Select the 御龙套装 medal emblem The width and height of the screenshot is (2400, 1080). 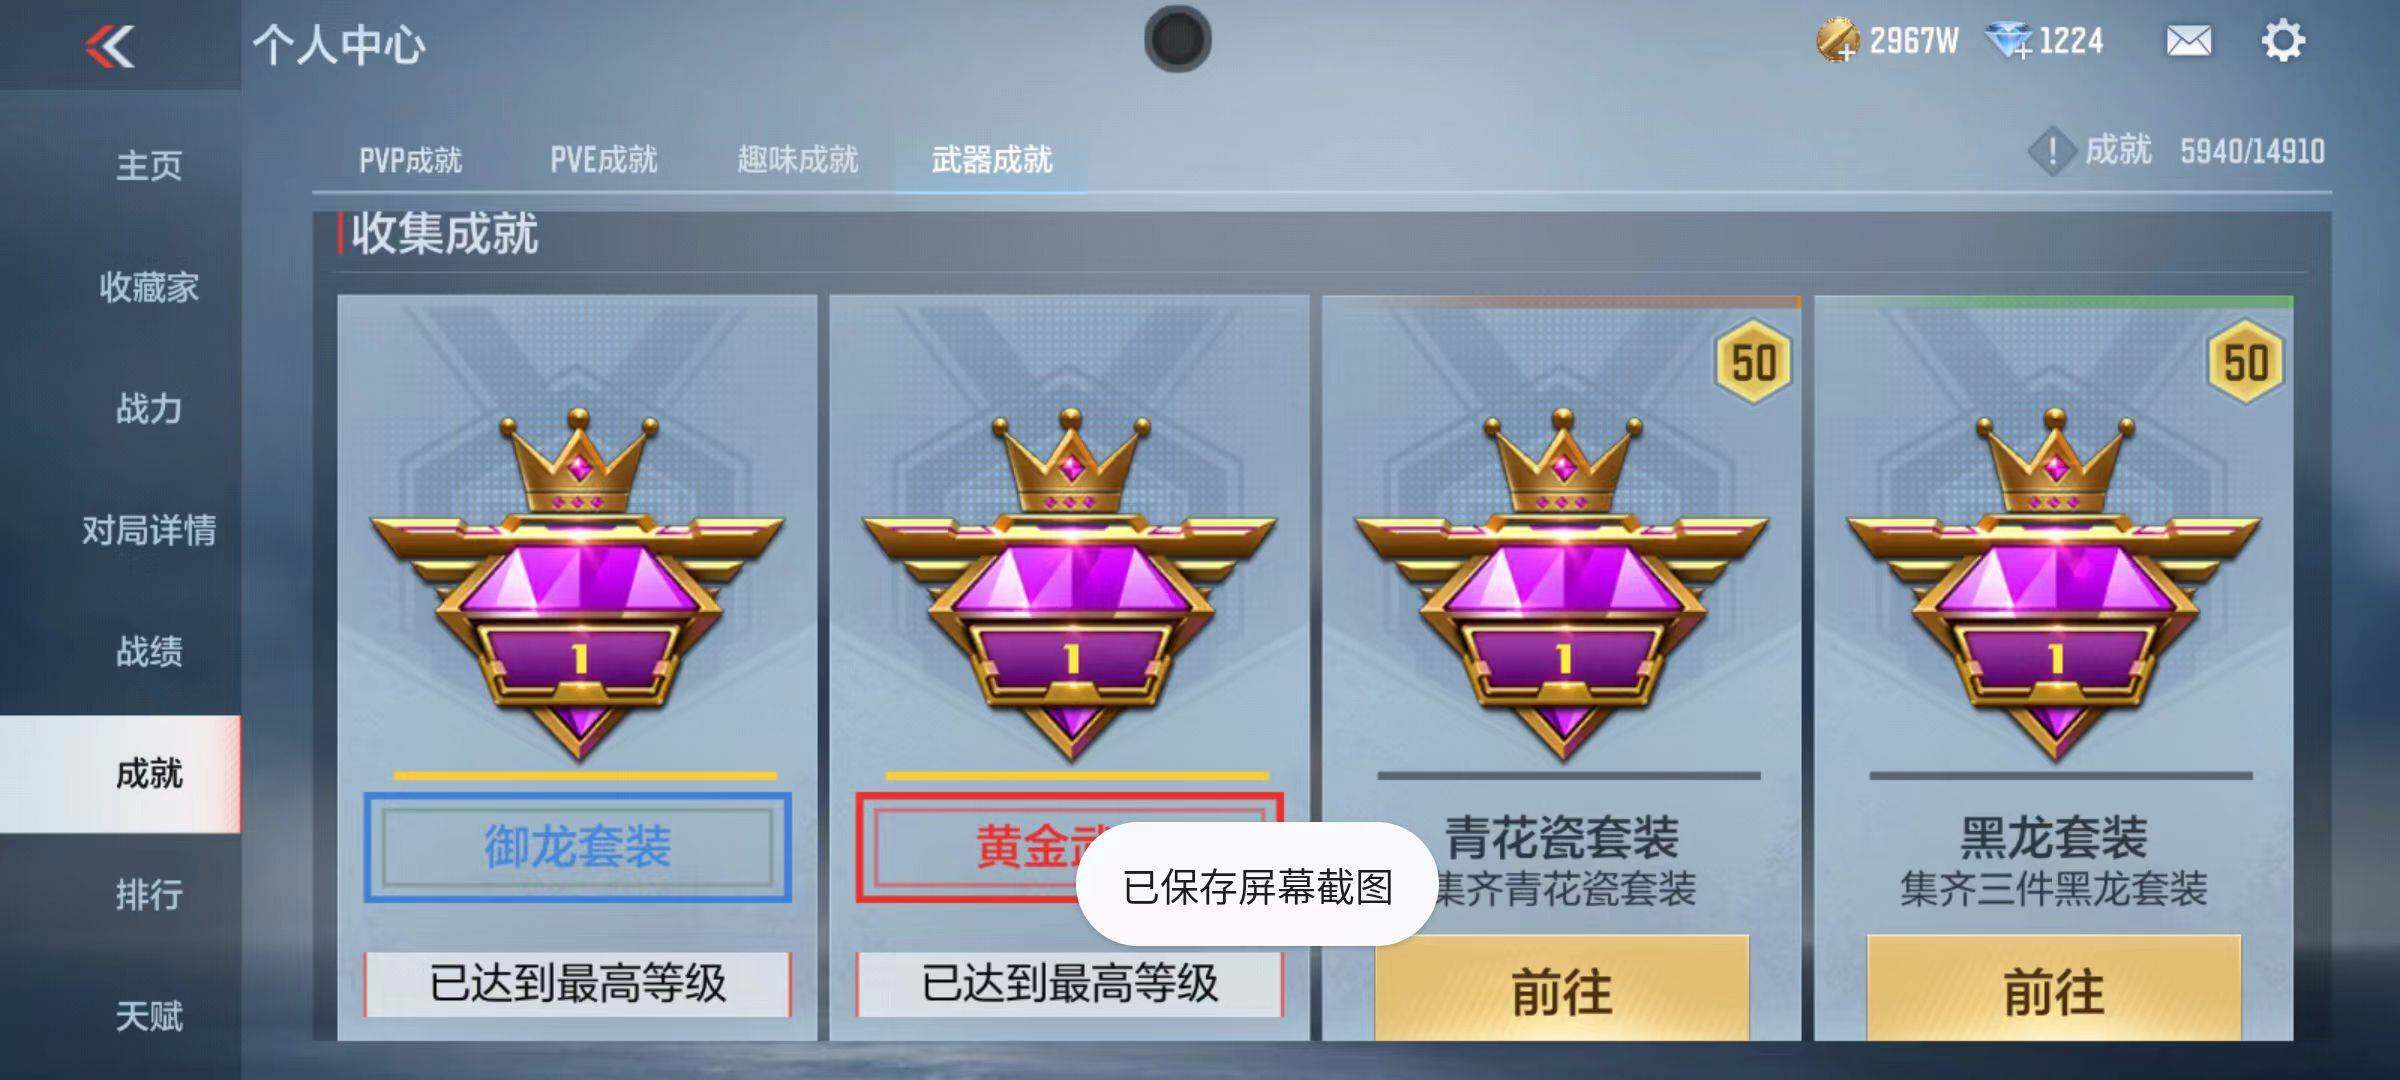pos(577,585)
